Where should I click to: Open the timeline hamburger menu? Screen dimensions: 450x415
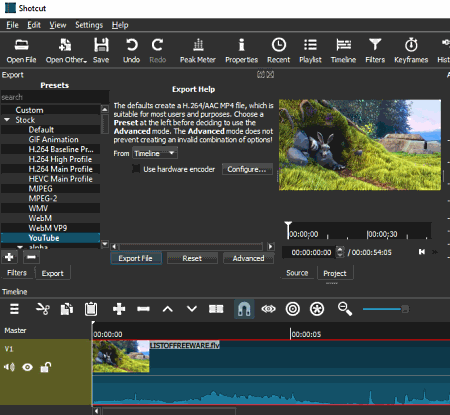pyautogui.click(x=14, y=309)
